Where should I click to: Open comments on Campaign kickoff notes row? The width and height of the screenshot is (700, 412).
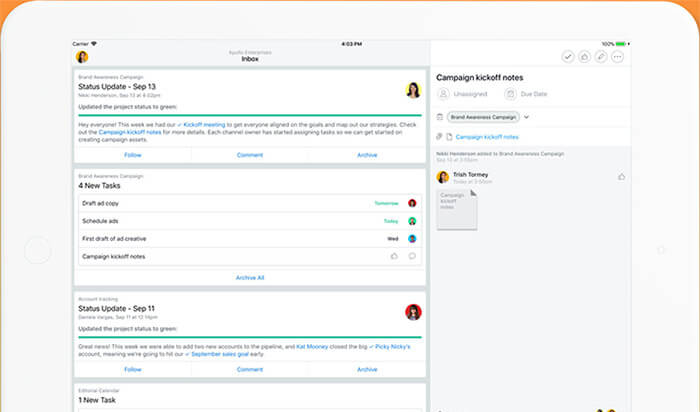(412, 256)
